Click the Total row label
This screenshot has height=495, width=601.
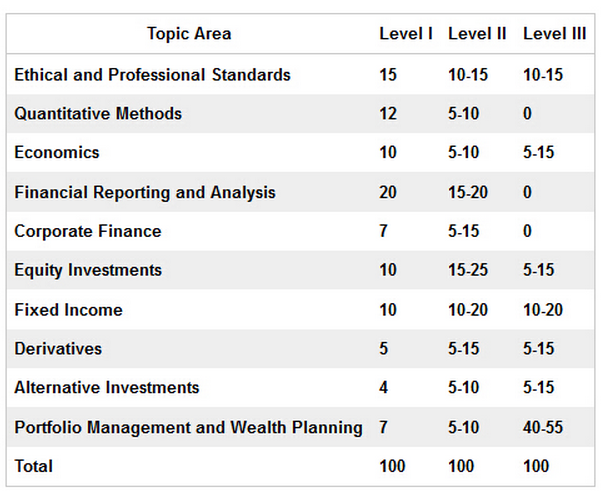(x=34, y=466)
